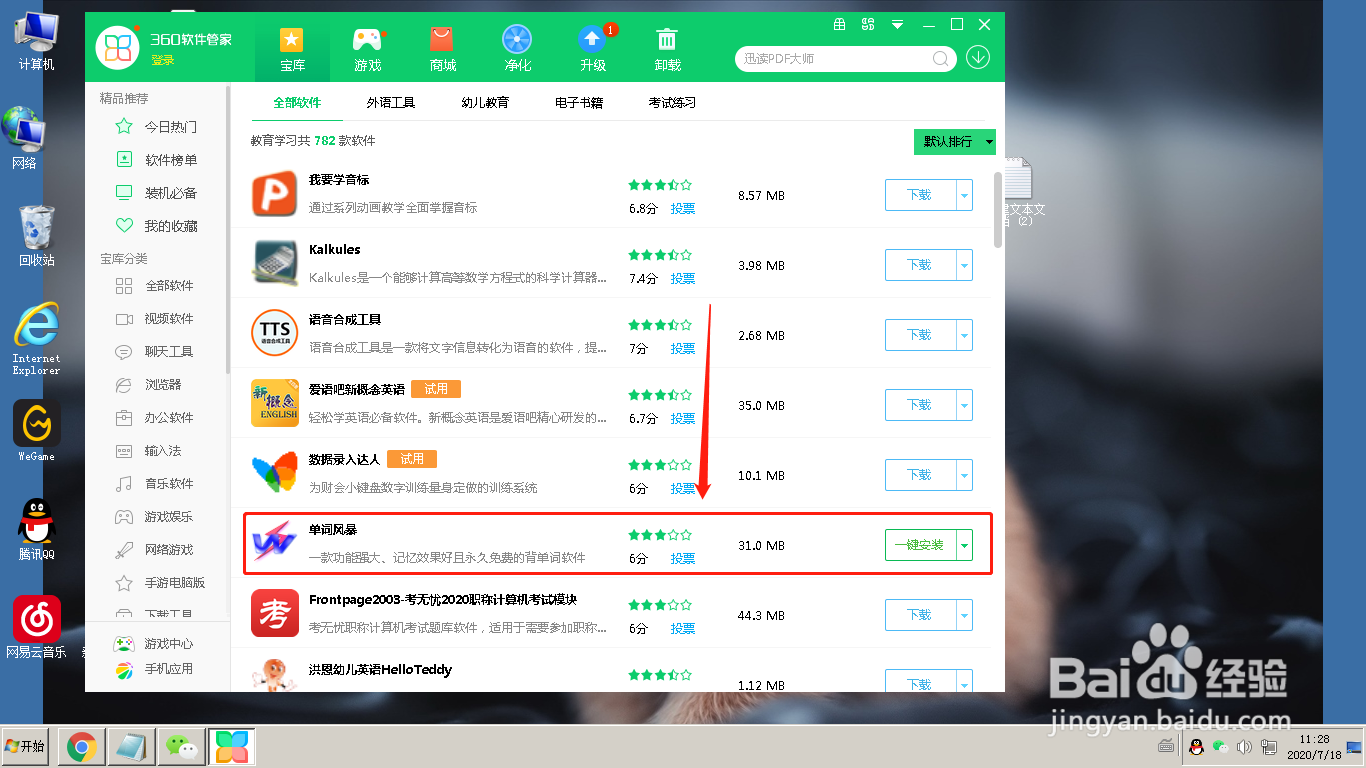
Task: Select 装机必备 in sidebar
Action: tap(157, 193)
